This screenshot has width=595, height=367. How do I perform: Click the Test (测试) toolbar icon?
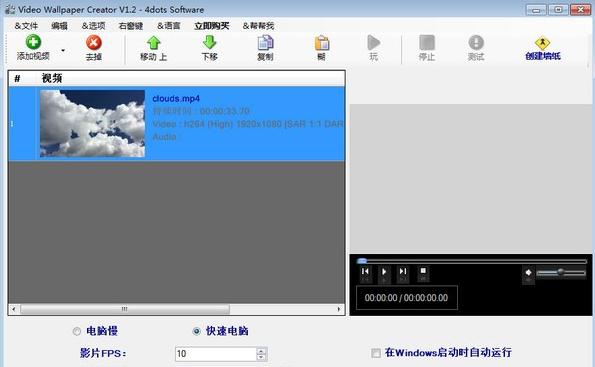pos(476,43)
